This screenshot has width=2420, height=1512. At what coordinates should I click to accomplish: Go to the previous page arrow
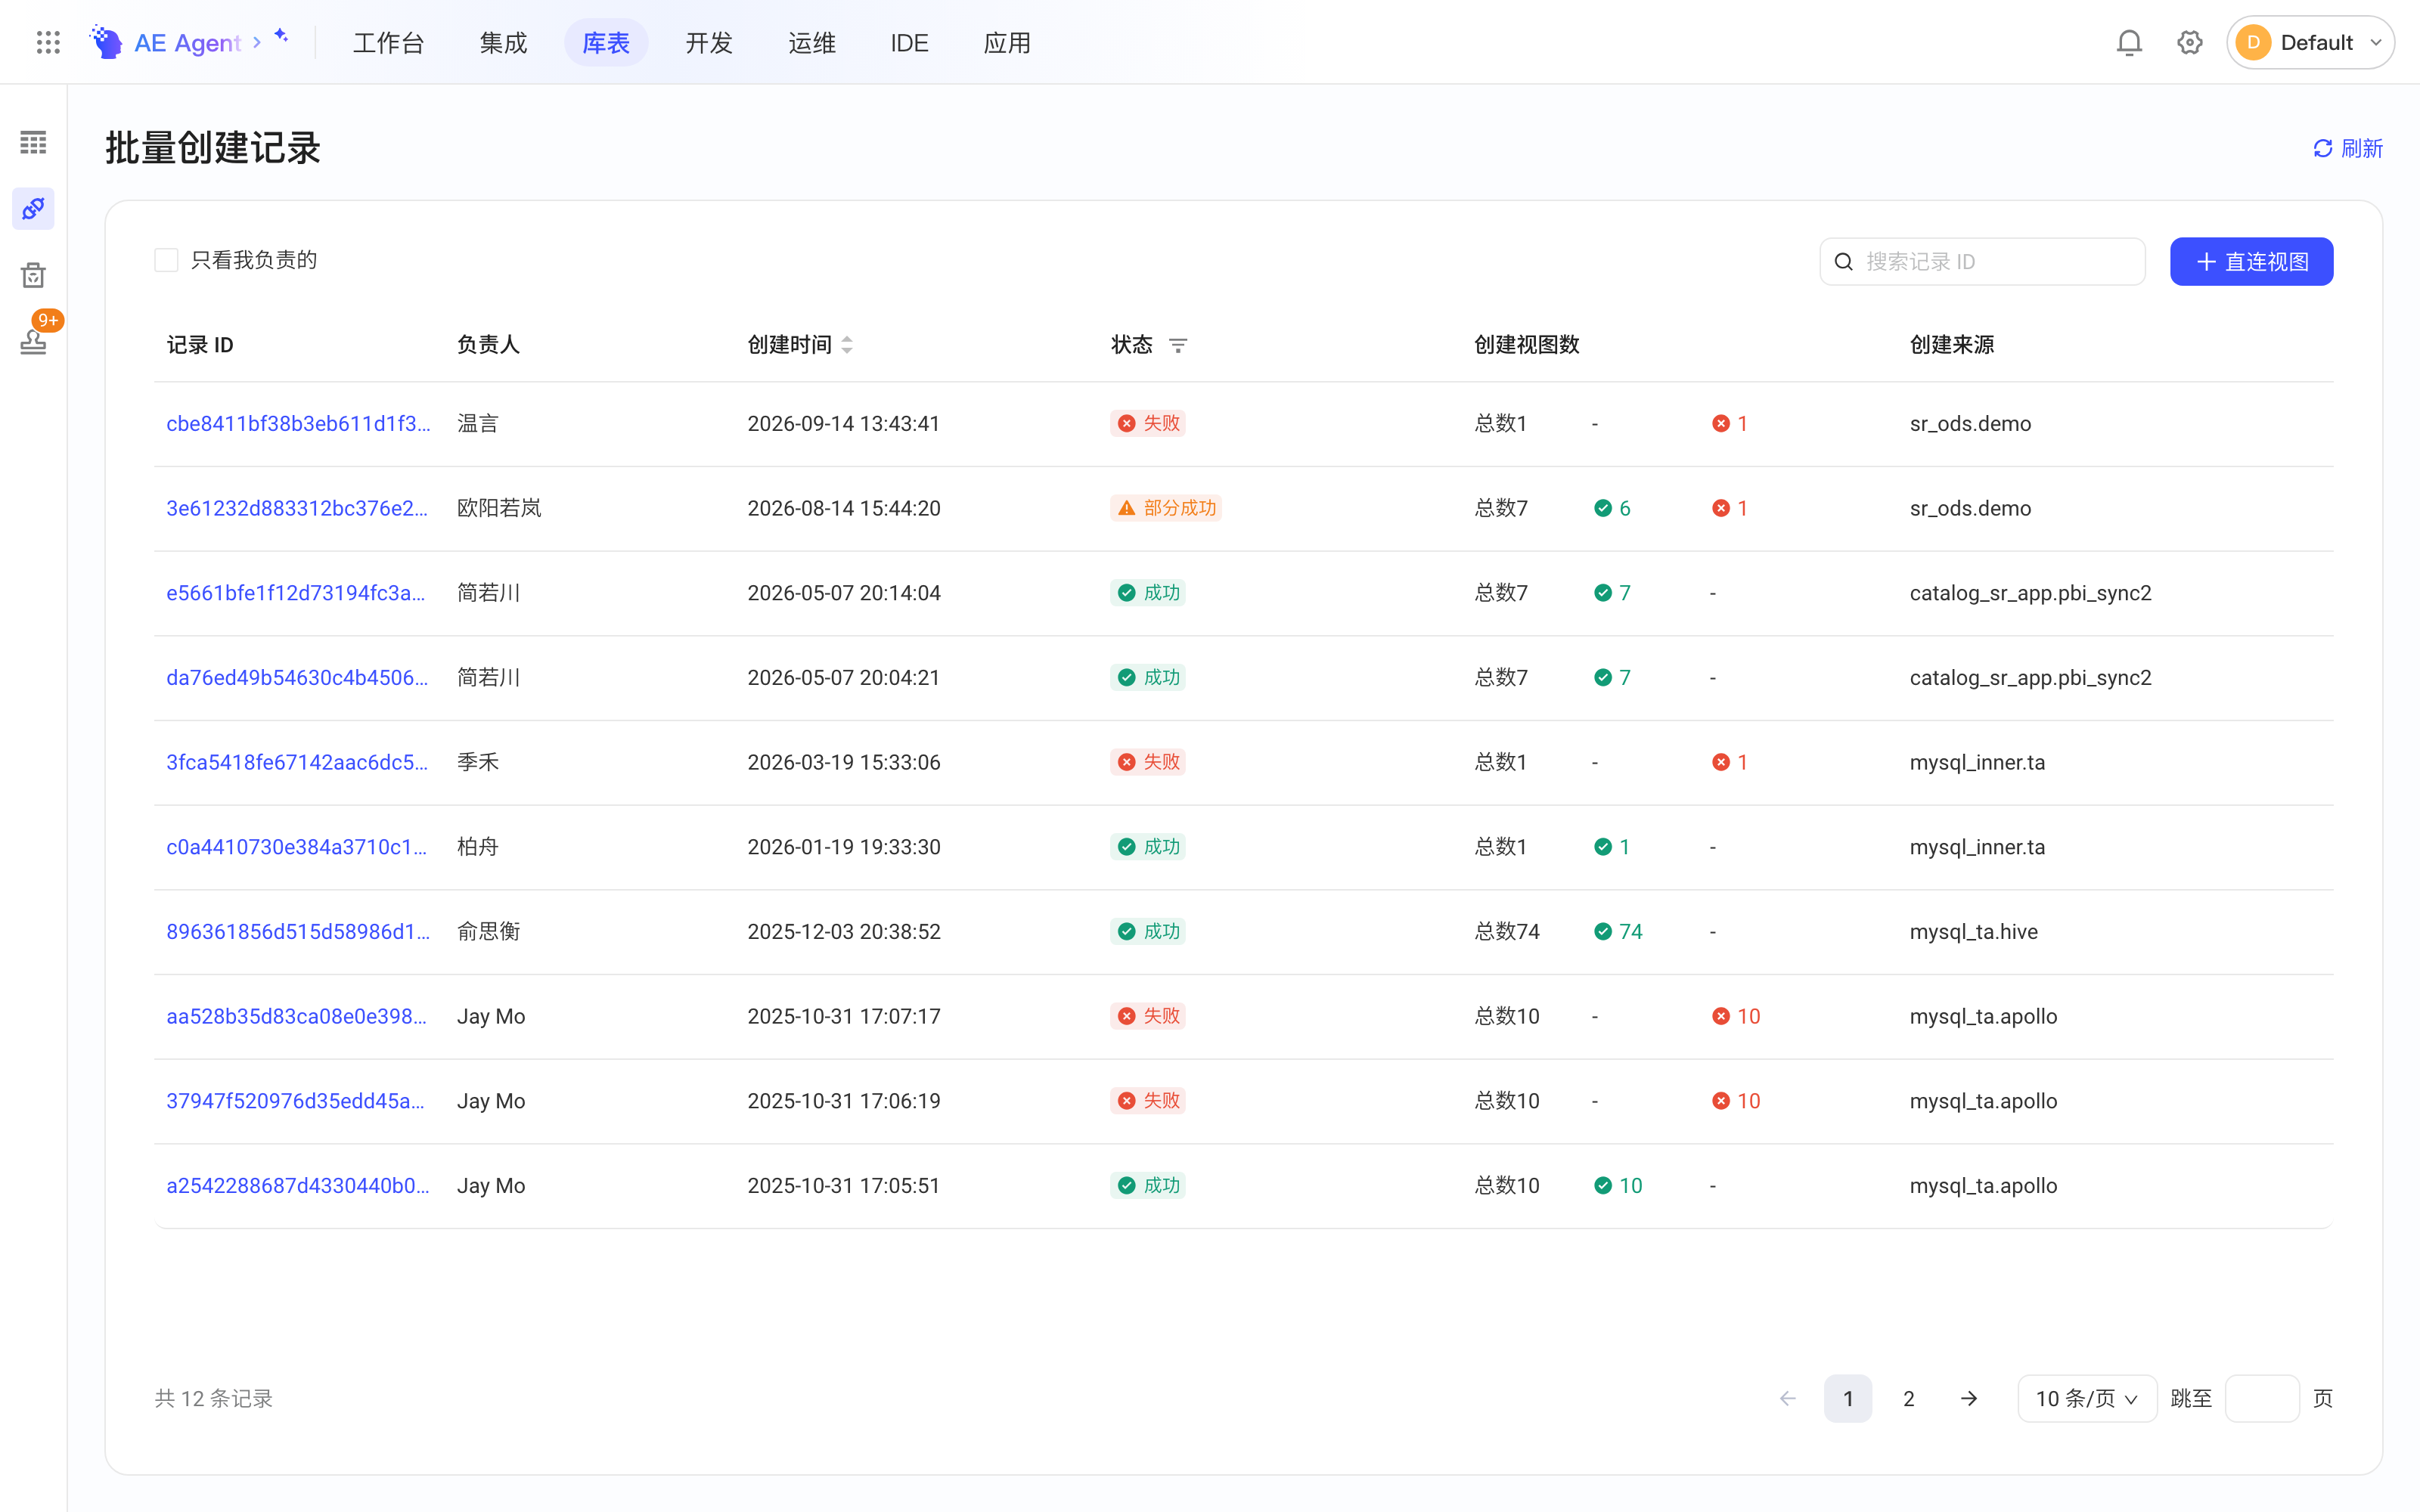pyautogui.click(x=1788, y=1399)
